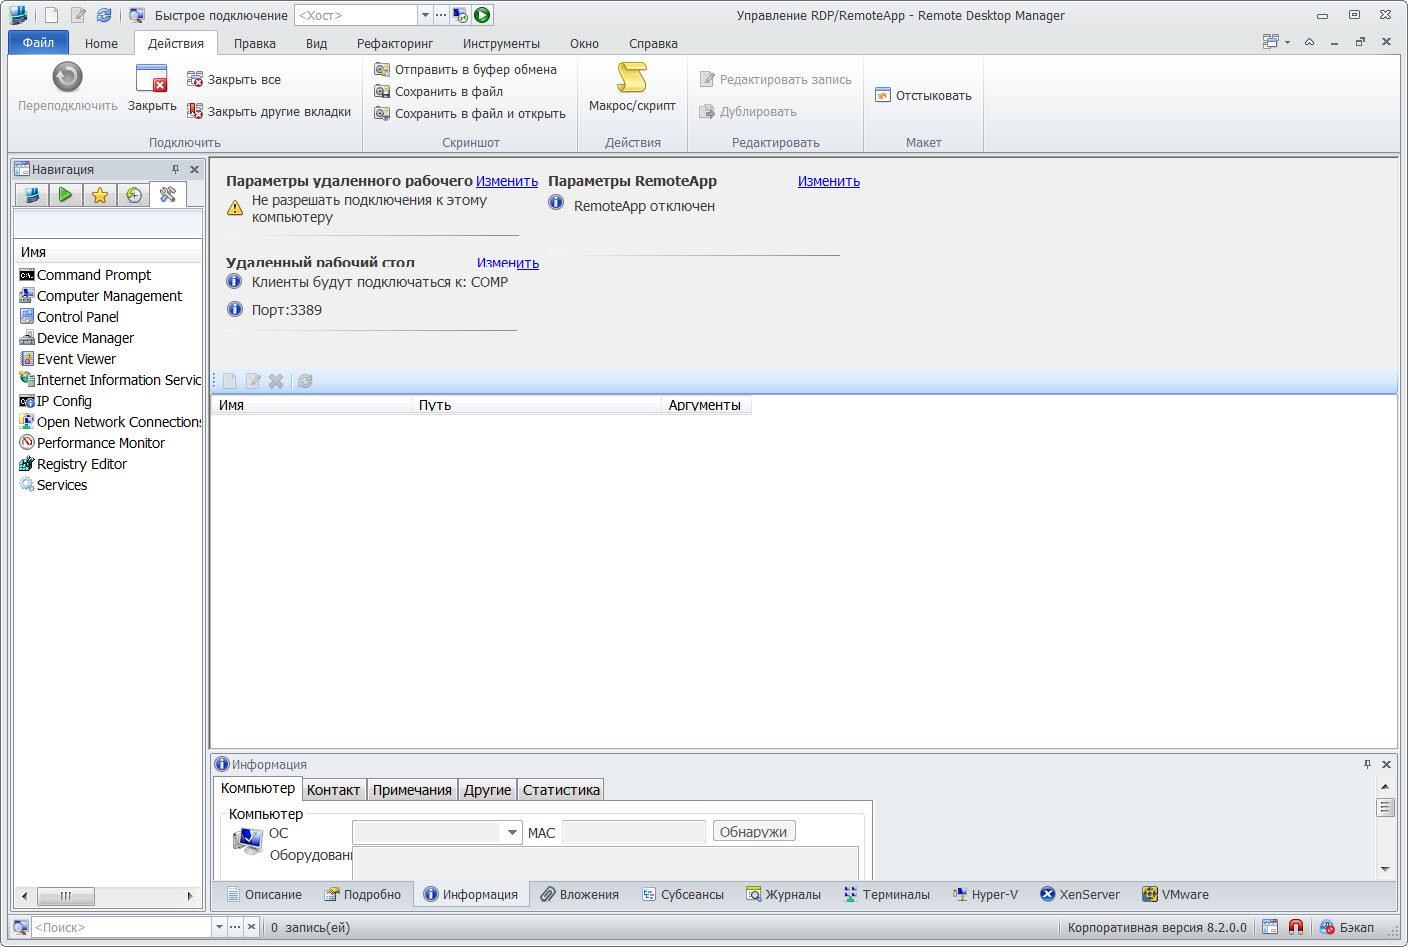
Task: Click the refresh arrows icon in title bar
Action: tap(103, 15)
